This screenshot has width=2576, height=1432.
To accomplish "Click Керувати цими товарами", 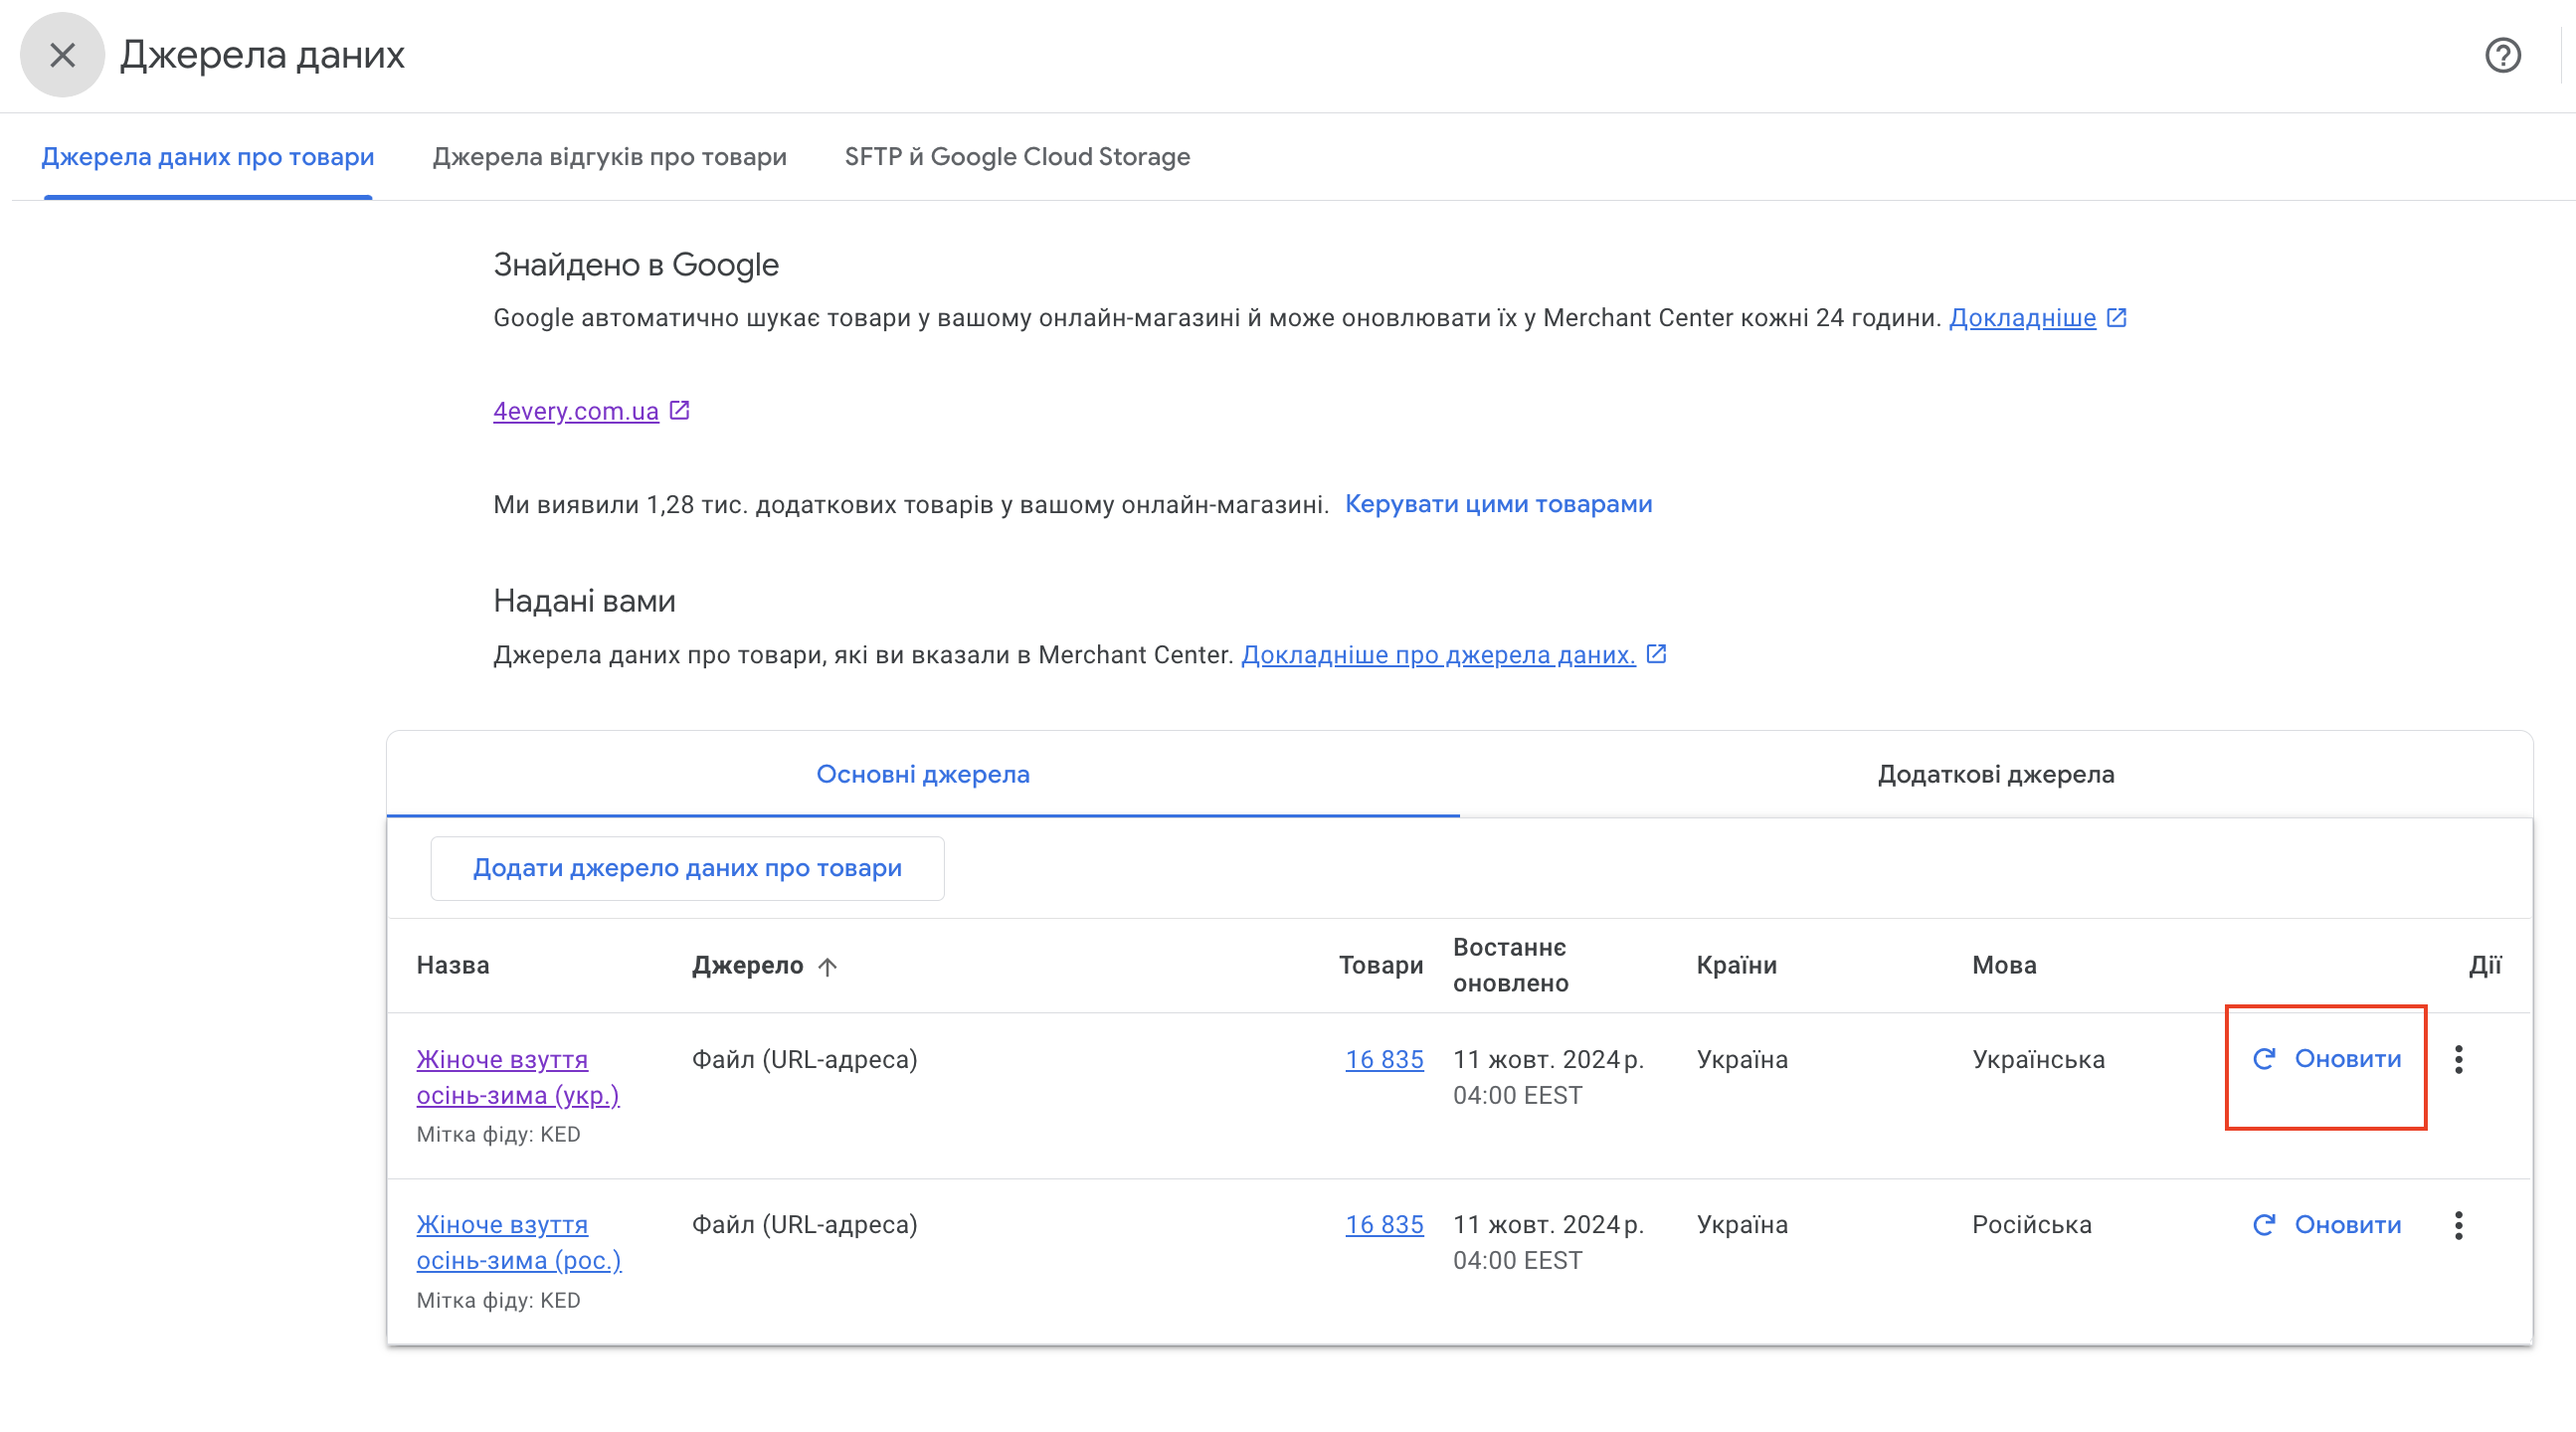I will coord(1498,504).
